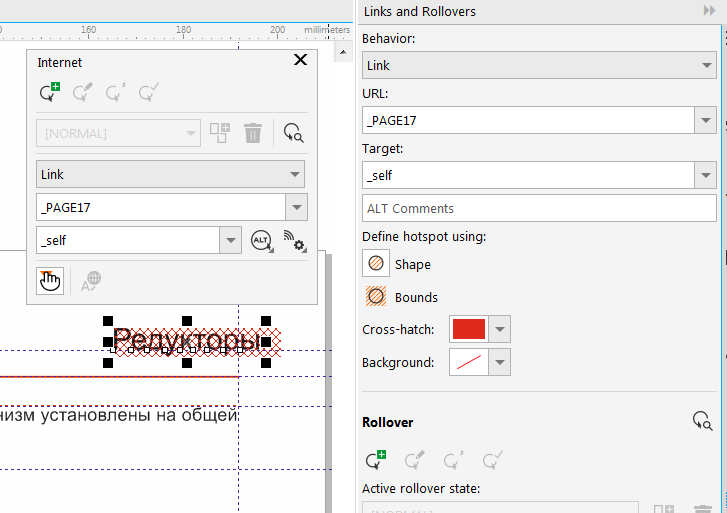Image resolution: width=727 pixels, height=513 pixels.
Task: Collapse the Links and Rollovers docker arrows
Action: [x=709, y=11]
